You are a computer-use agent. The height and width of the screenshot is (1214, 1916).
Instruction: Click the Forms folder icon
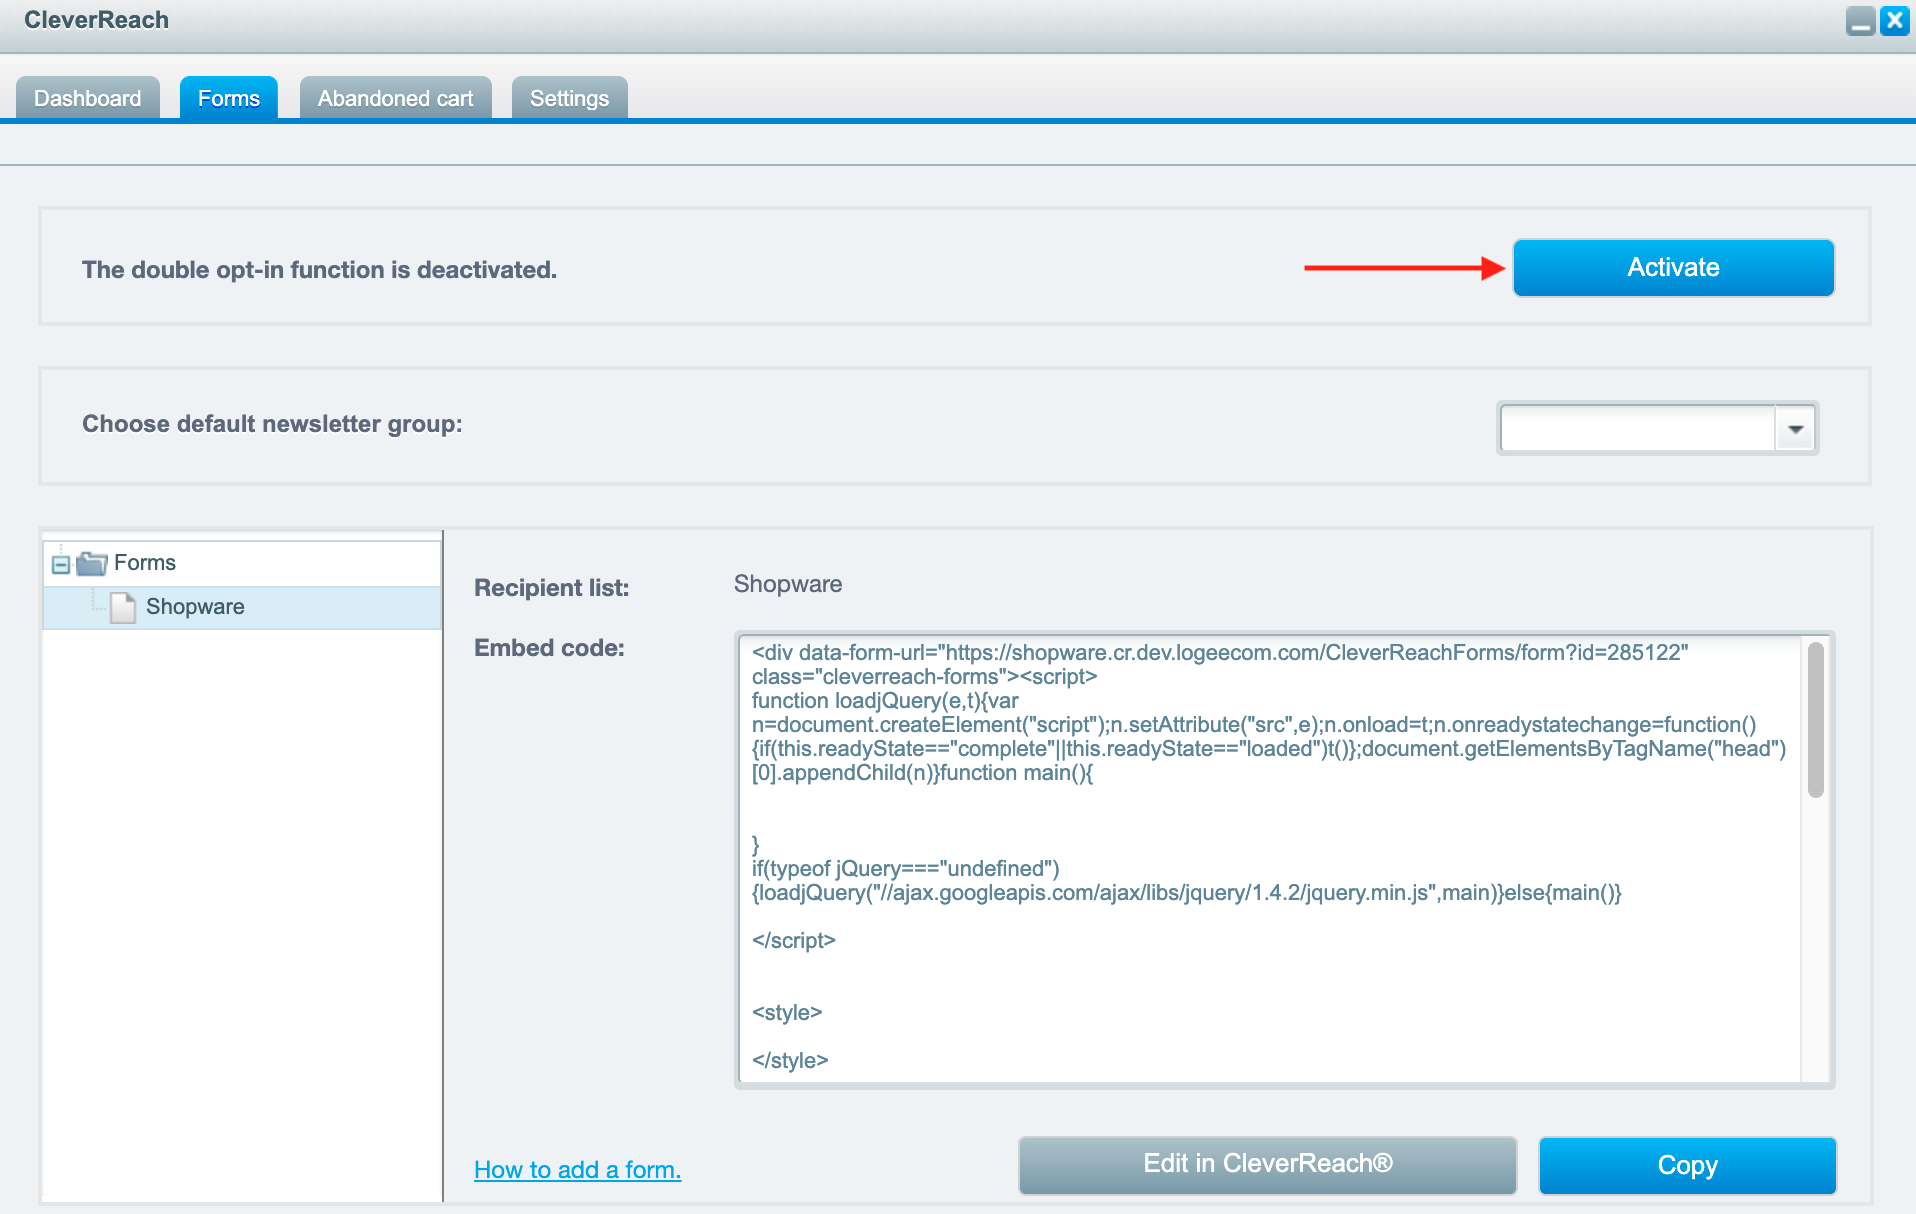pos(92,563)
